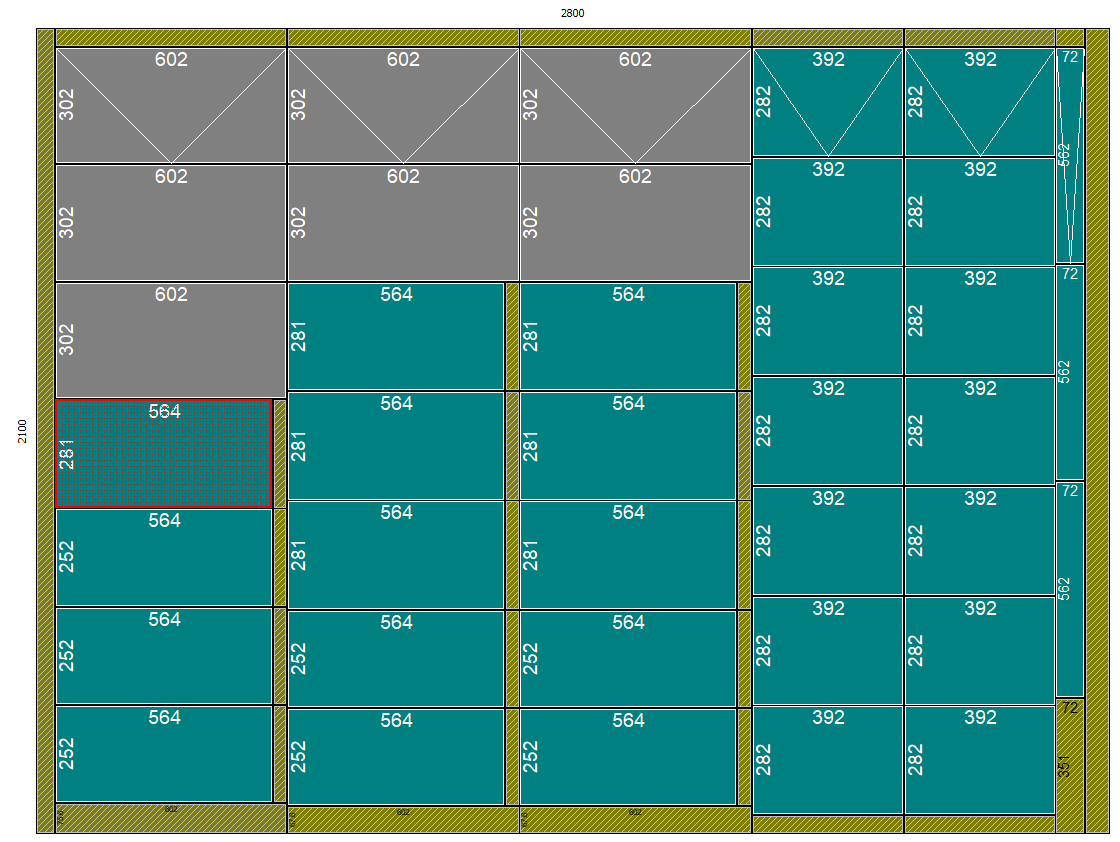The image size is (1120, 842).
Task: Select leftmost teal 392×282 panel with V marking
Action: coord(828,102)
